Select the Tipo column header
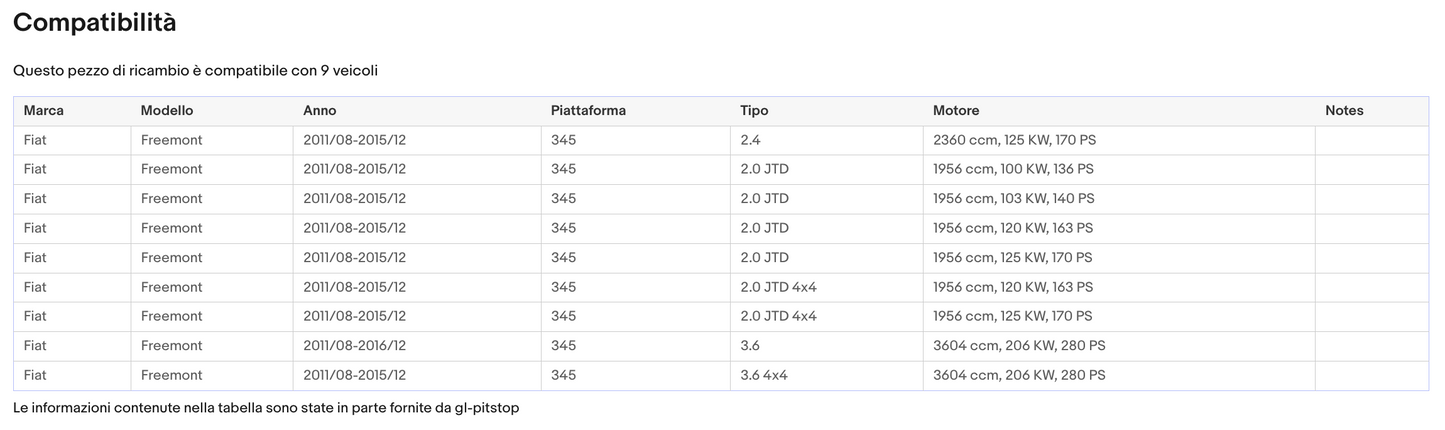 [x=754, y=111]
